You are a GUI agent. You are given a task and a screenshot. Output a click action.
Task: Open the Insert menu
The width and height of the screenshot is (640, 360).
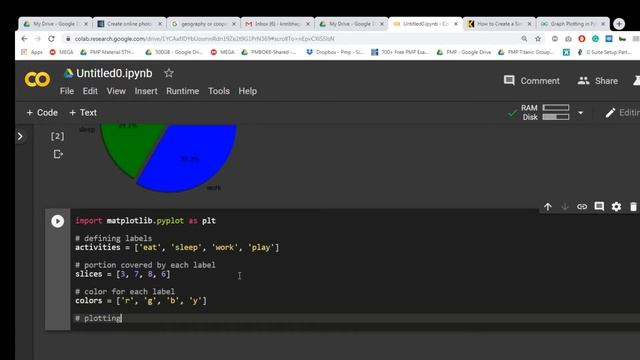click(146, 91)
